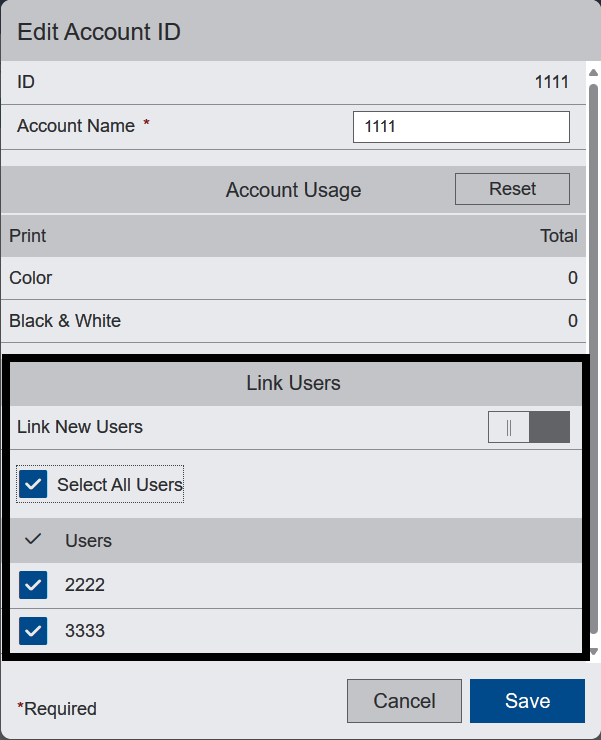601x740 pixels.
Task: Click the Users column header label
Action: [x=88, y=541]
